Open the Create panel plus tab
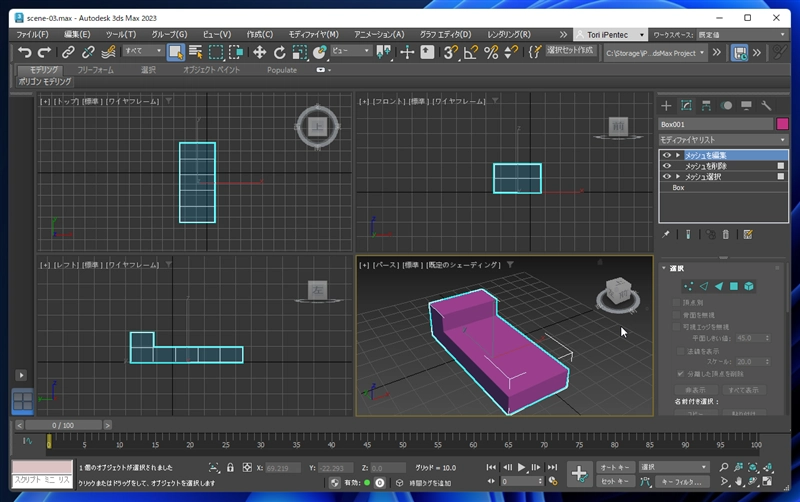This screenshot has width=800, height=502. click(x=666, y=106)
